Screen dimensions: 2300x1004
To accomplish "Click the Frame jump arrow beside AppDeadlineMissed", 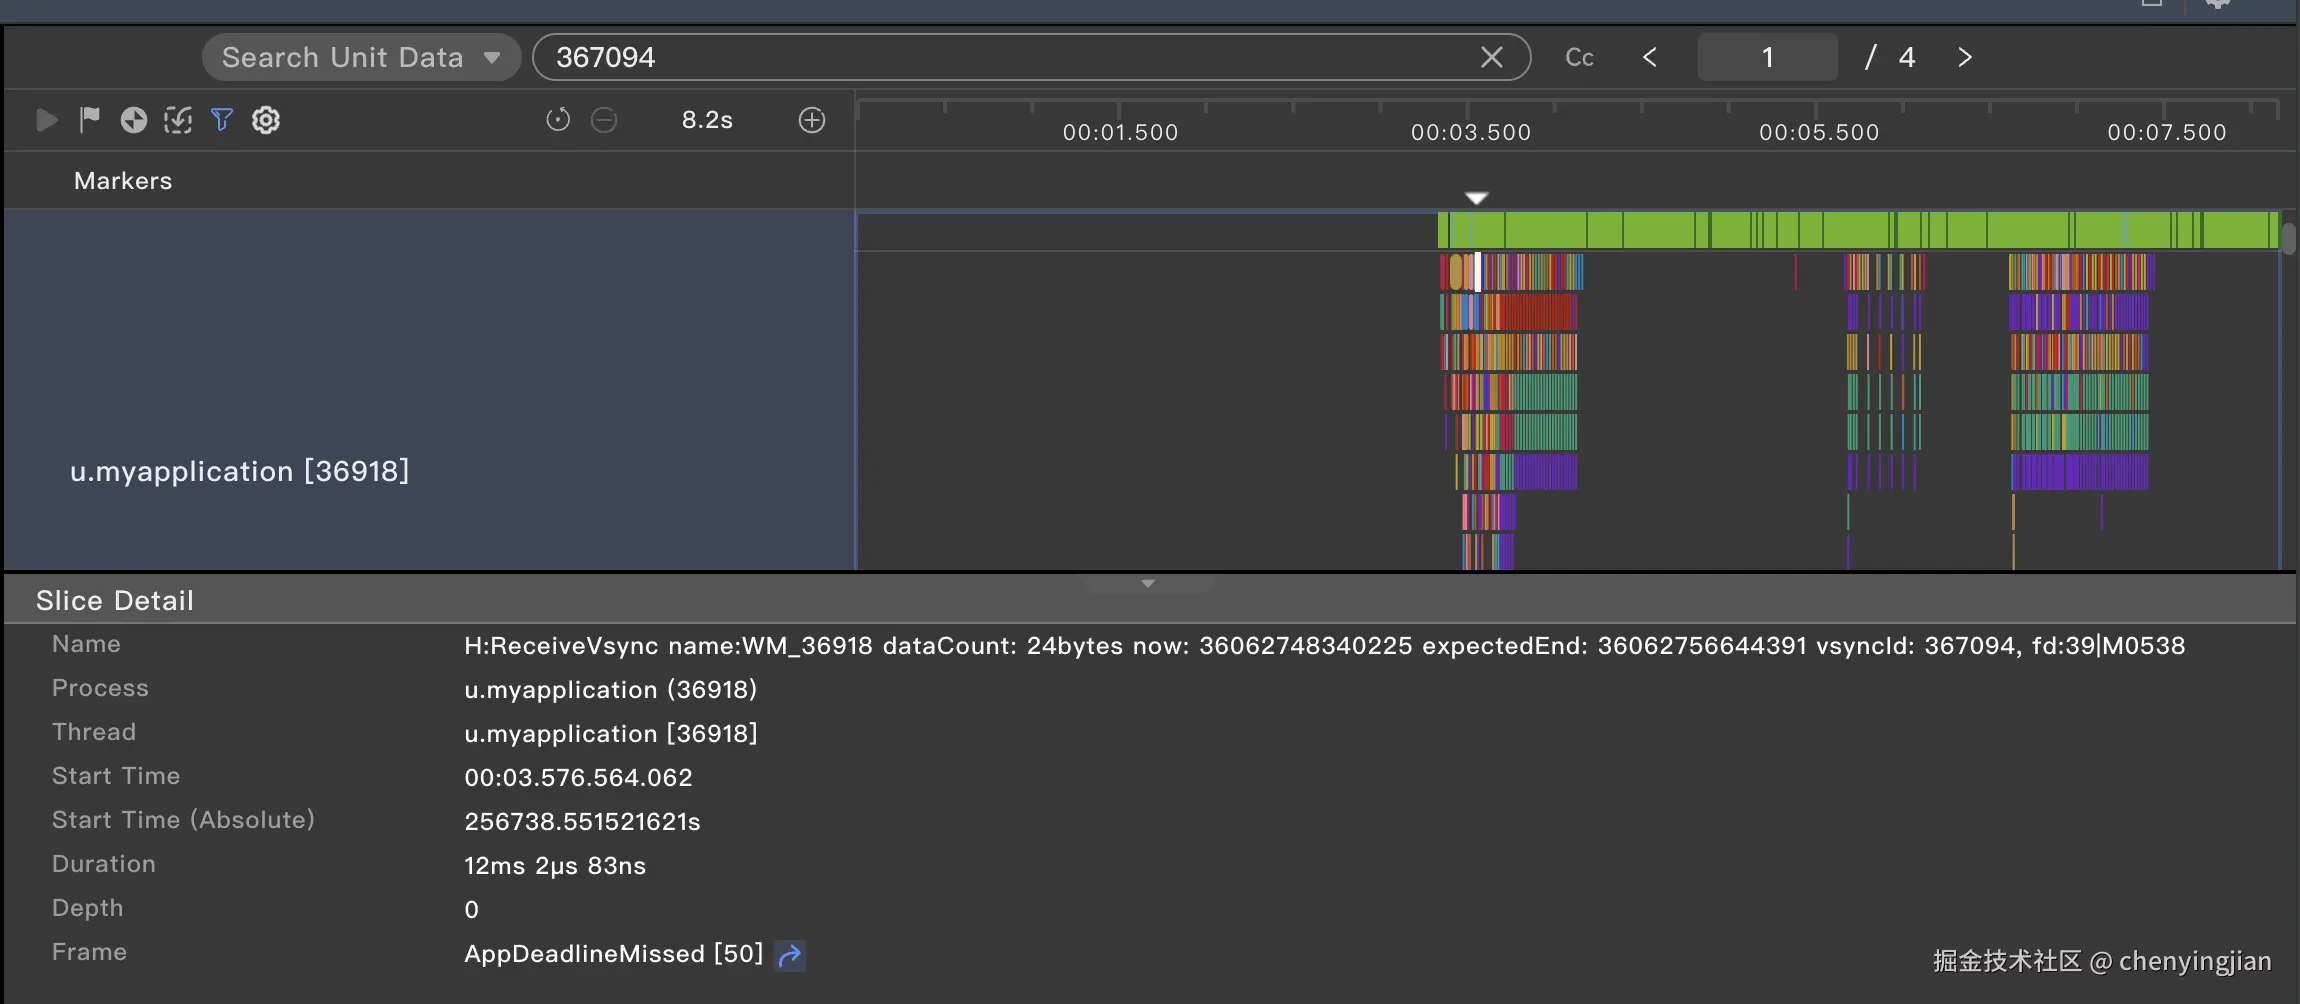I will [790, 956].
